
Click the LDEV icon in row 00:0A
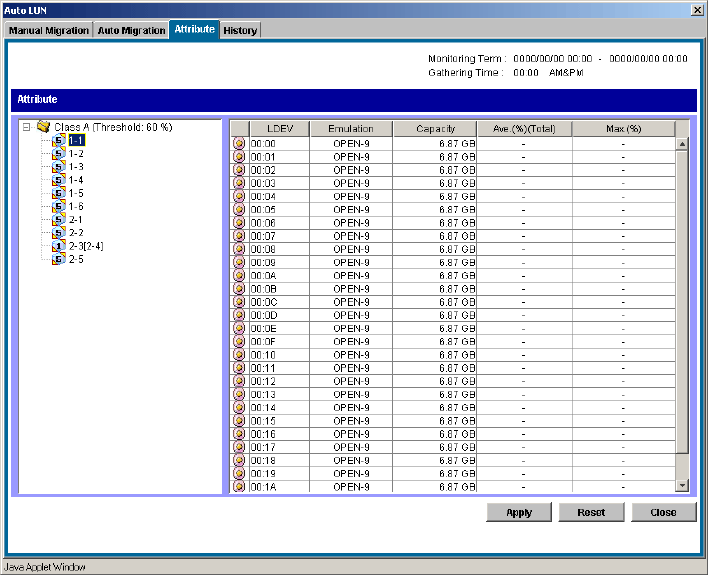point(239,276)
